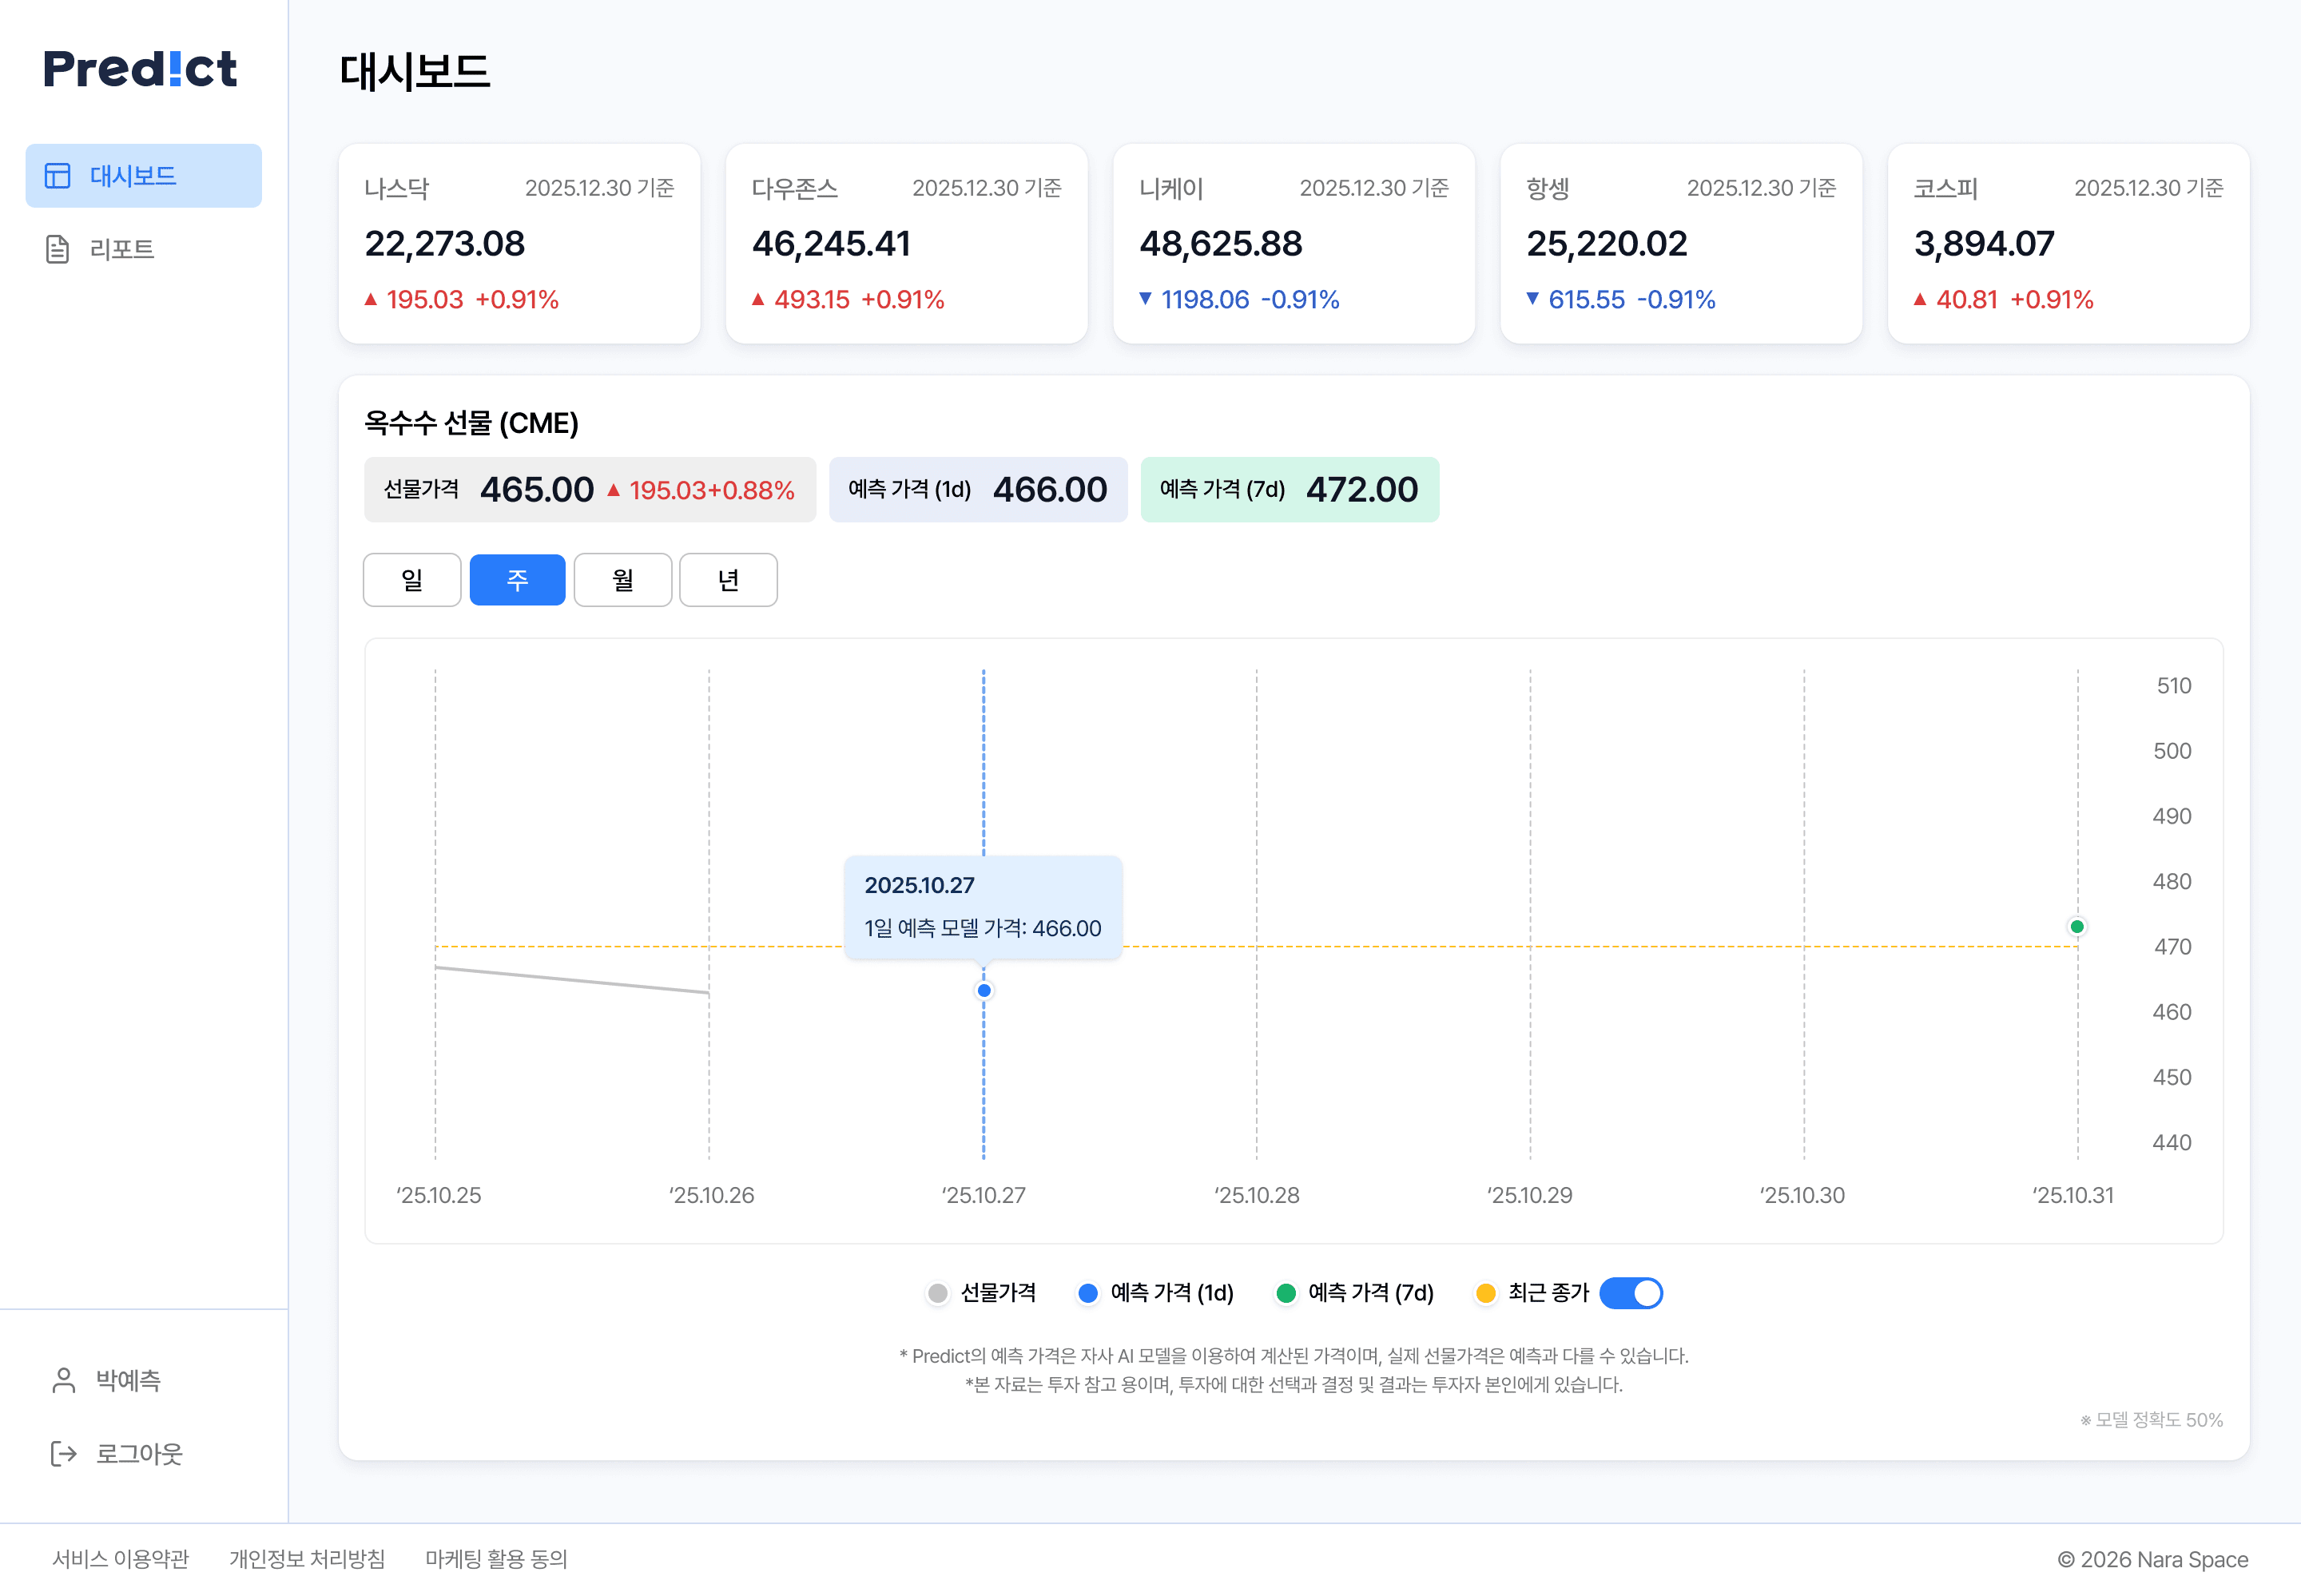
Task: Select the 일 period tab
Action: click(x=412, y=580)
